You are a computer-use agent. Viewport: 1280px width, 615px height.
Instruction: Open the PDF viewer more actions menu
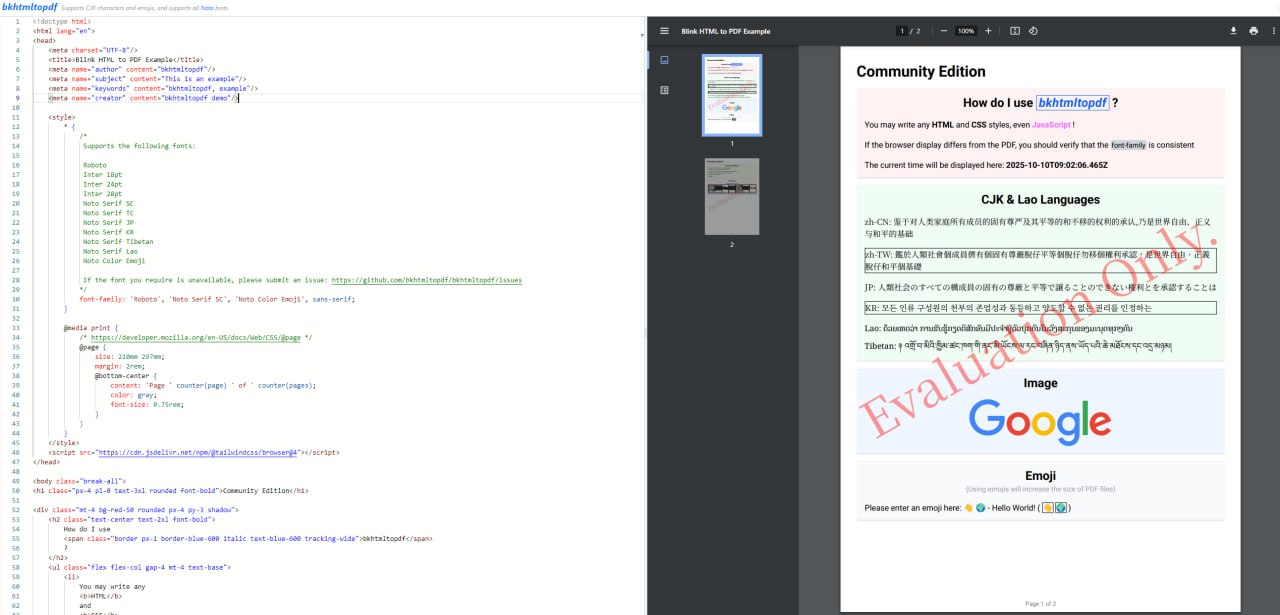pyautogui.click(x=1272, y=31)
